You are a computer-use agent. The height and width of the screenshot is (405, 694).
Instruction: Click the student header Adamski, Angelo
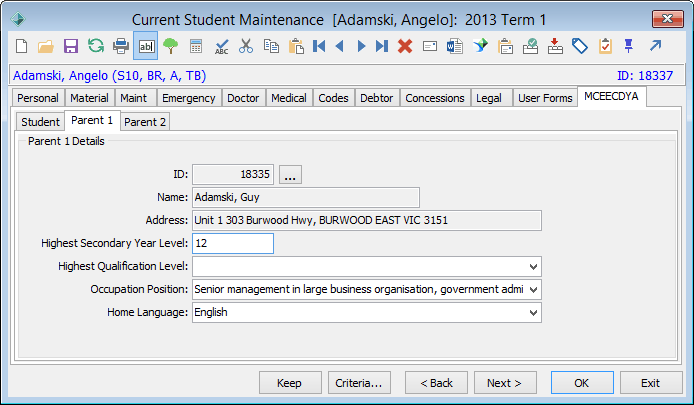pos(109,76)
